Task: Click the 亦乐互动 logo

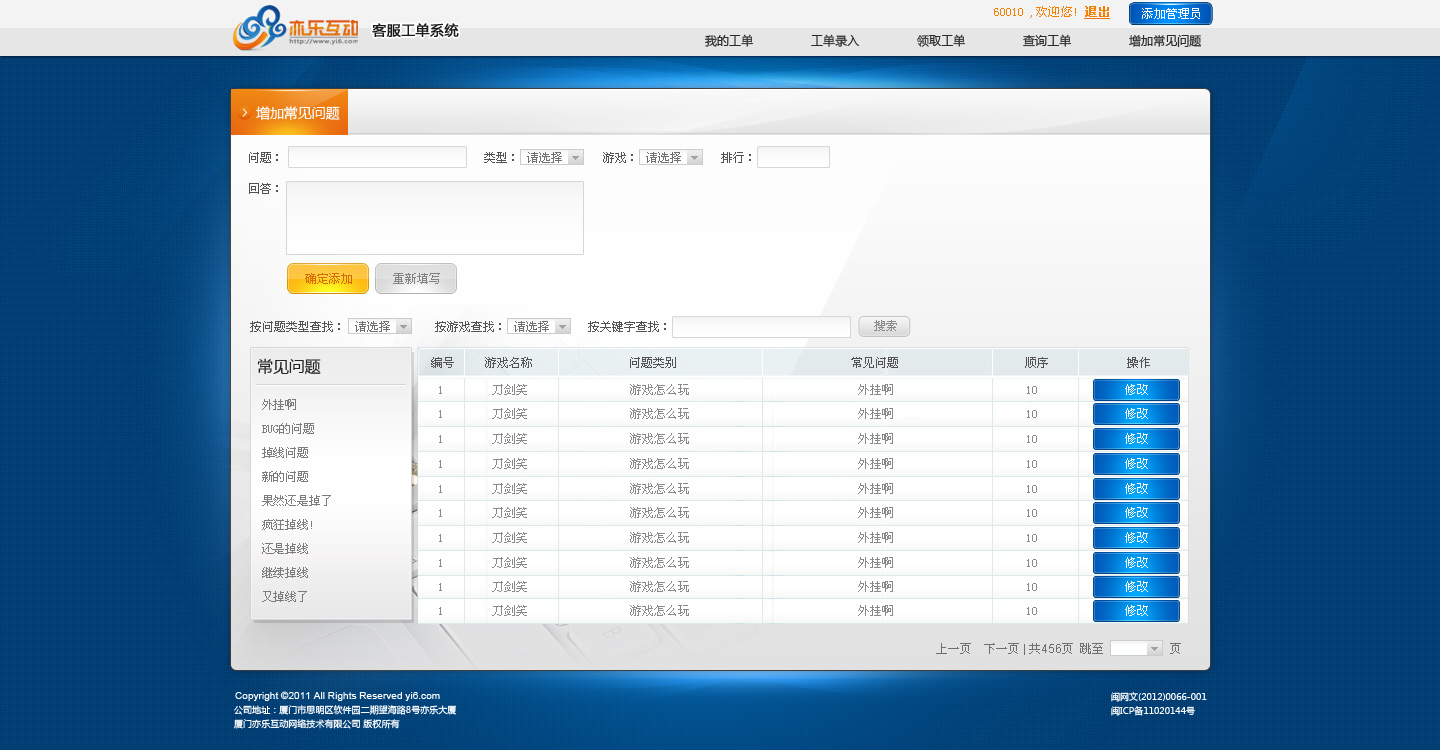Action: pos(296,28)
